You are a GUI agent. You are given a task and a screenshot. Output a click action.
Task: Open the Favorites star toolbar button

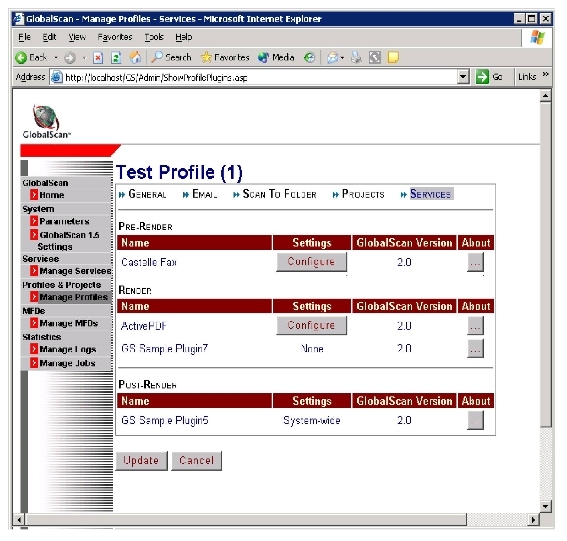coord(225,57)
